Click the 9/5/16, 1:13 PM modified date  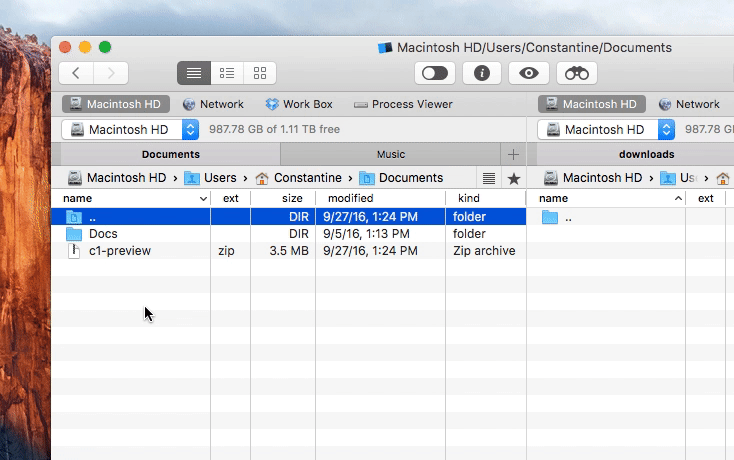click(366, 234)
